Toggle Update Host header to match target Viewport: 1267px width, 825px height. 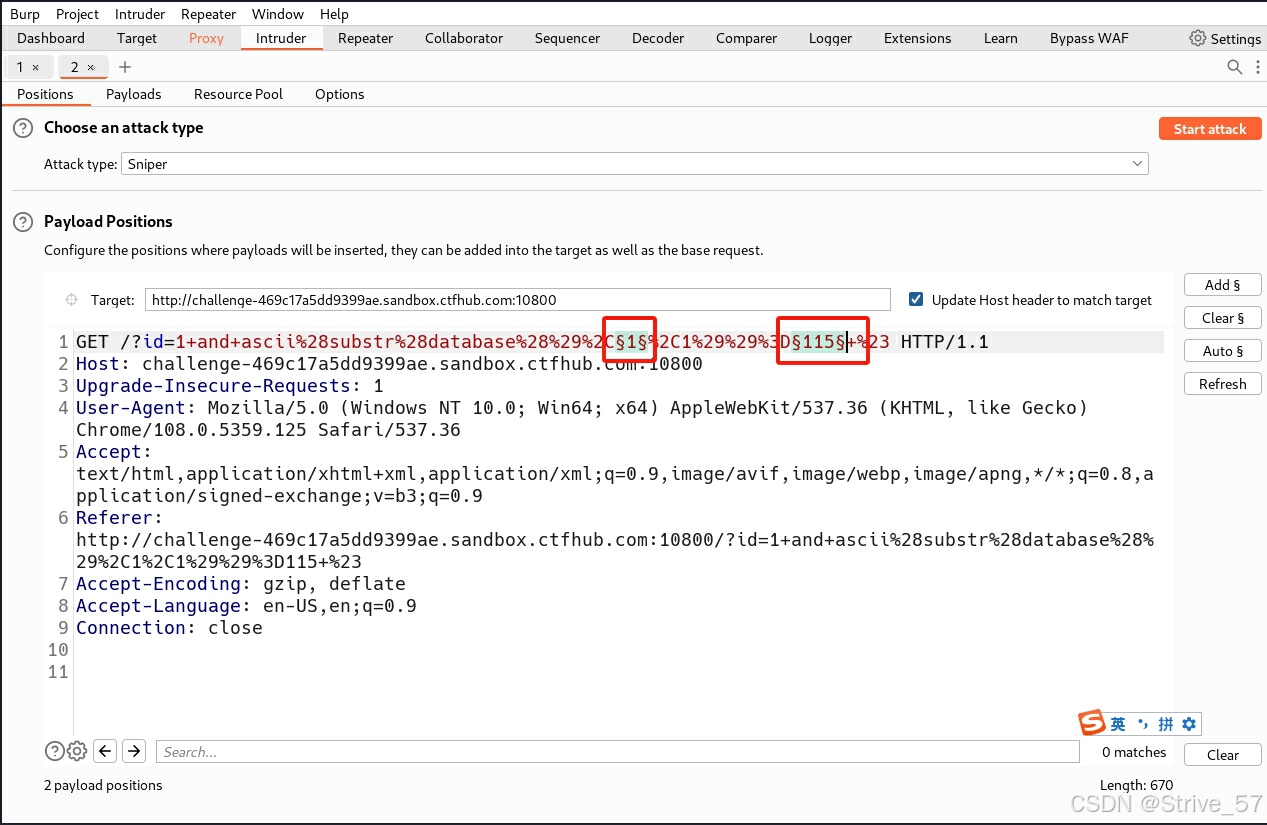coord(916,299)
